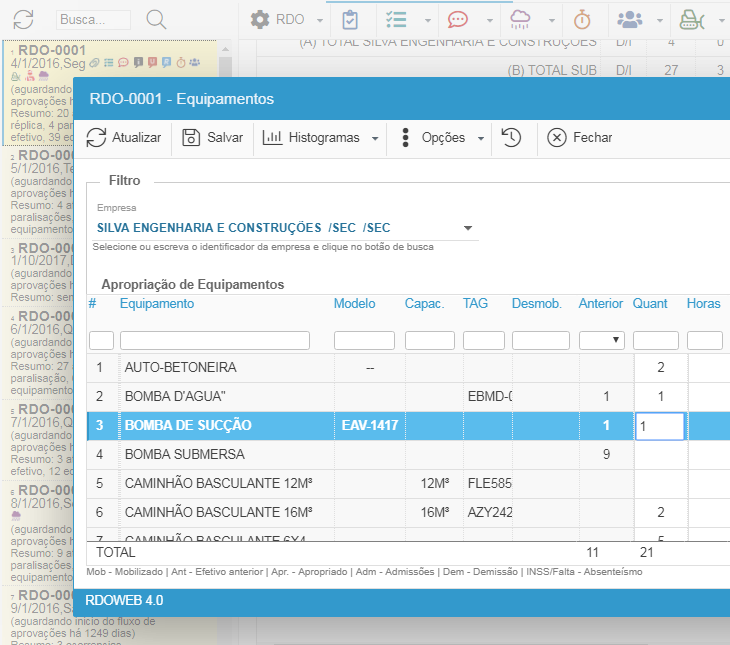Image resolution: width=730 pixels, height=645 pixels.
Task: Open the workforce people group icon
Action: pos(630,19)
